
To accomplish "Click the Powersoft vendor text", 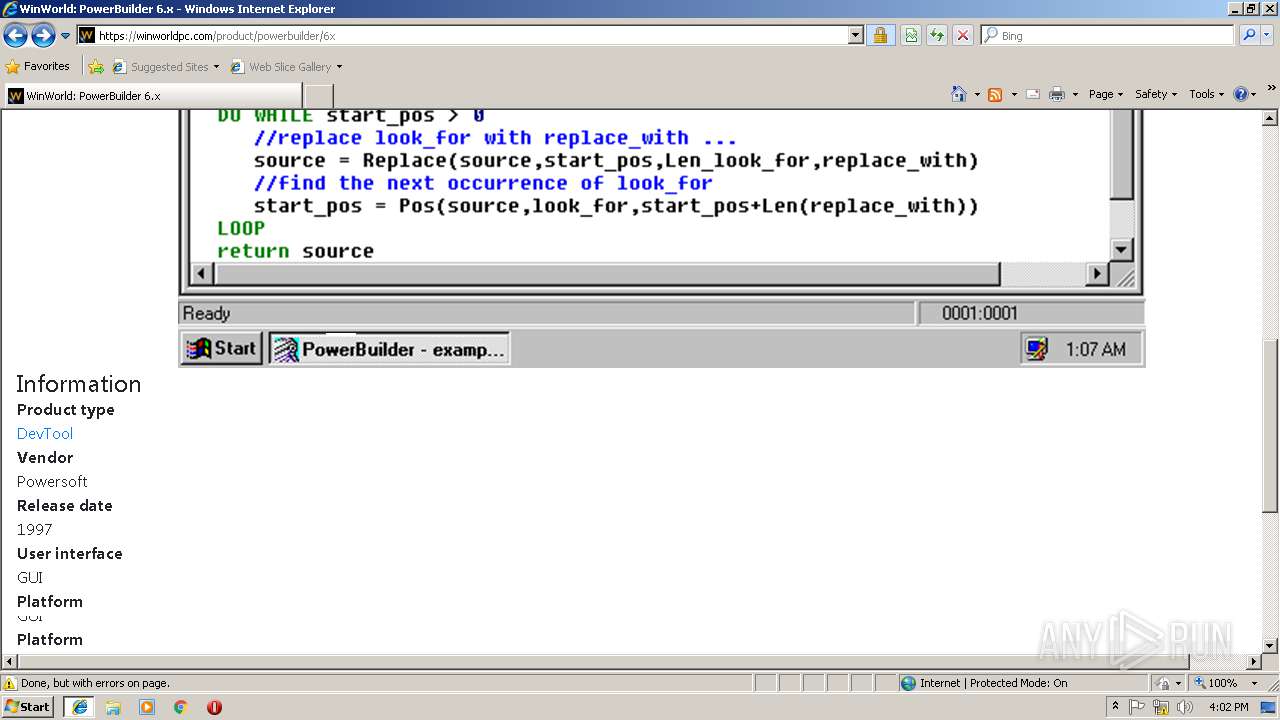I will coord(52,481).
